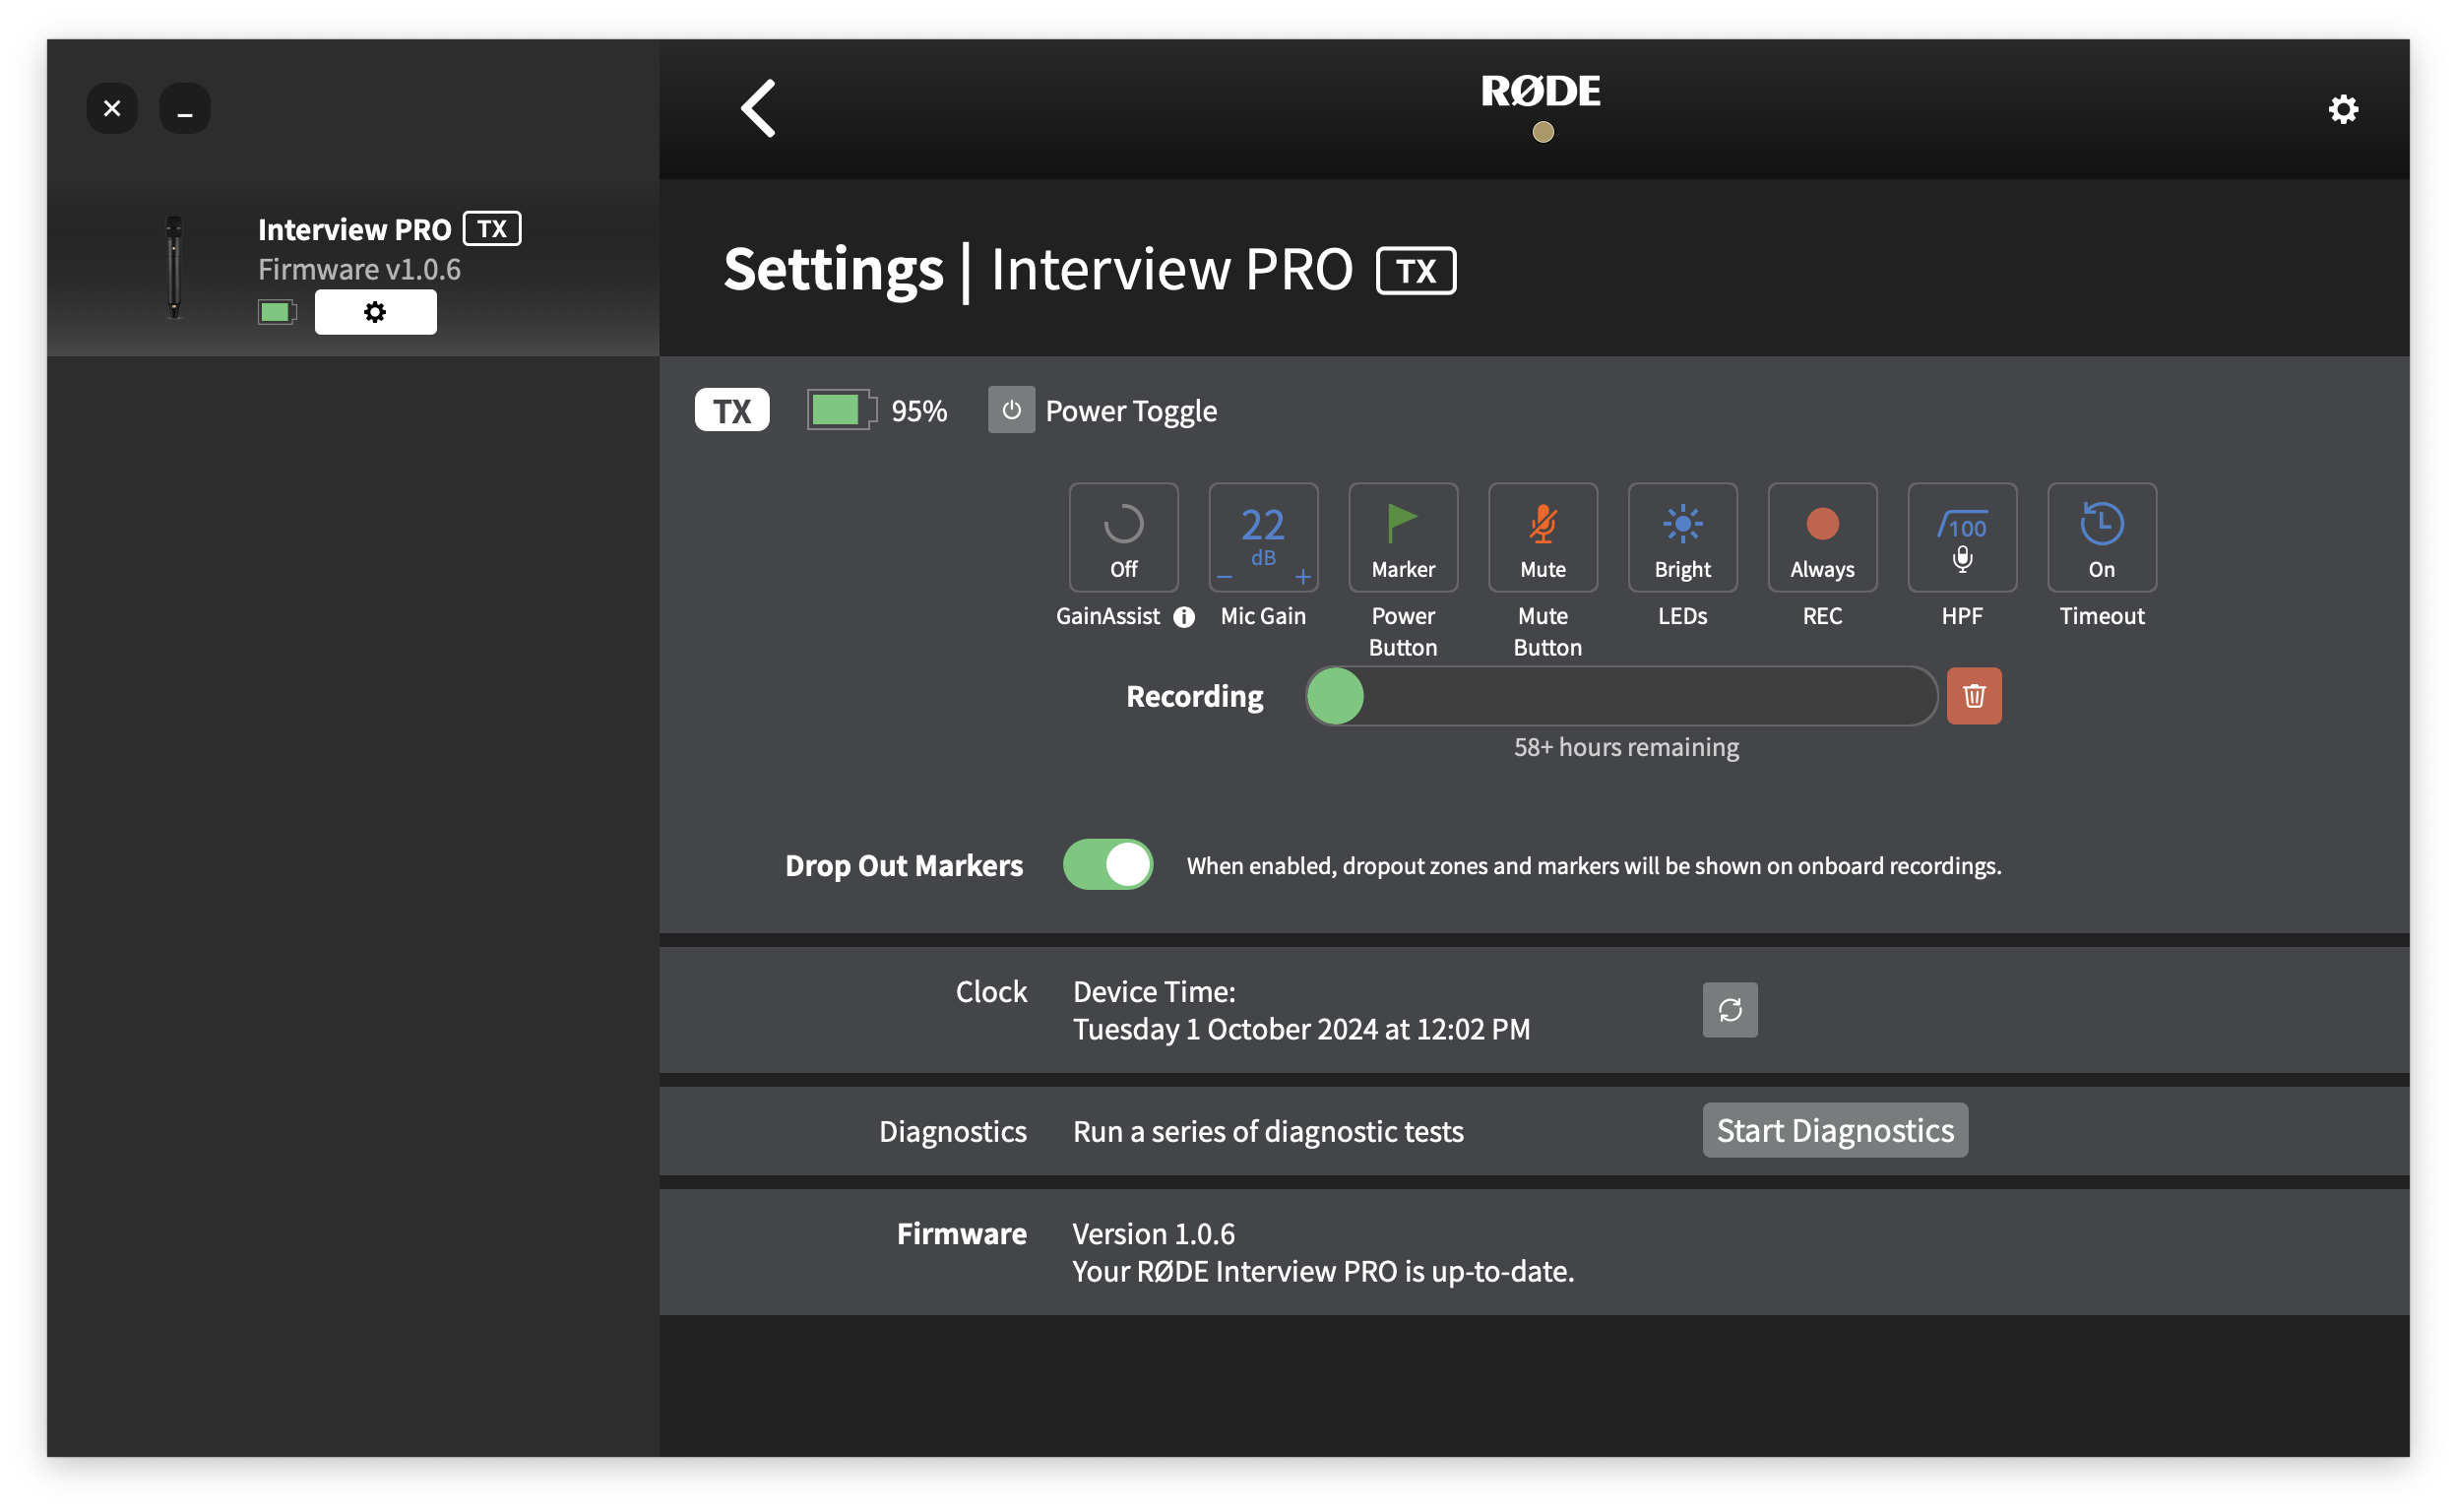
Task: Sync device clock with refresh icon
Action: pyautogui.click(x=1730, y=1010)
